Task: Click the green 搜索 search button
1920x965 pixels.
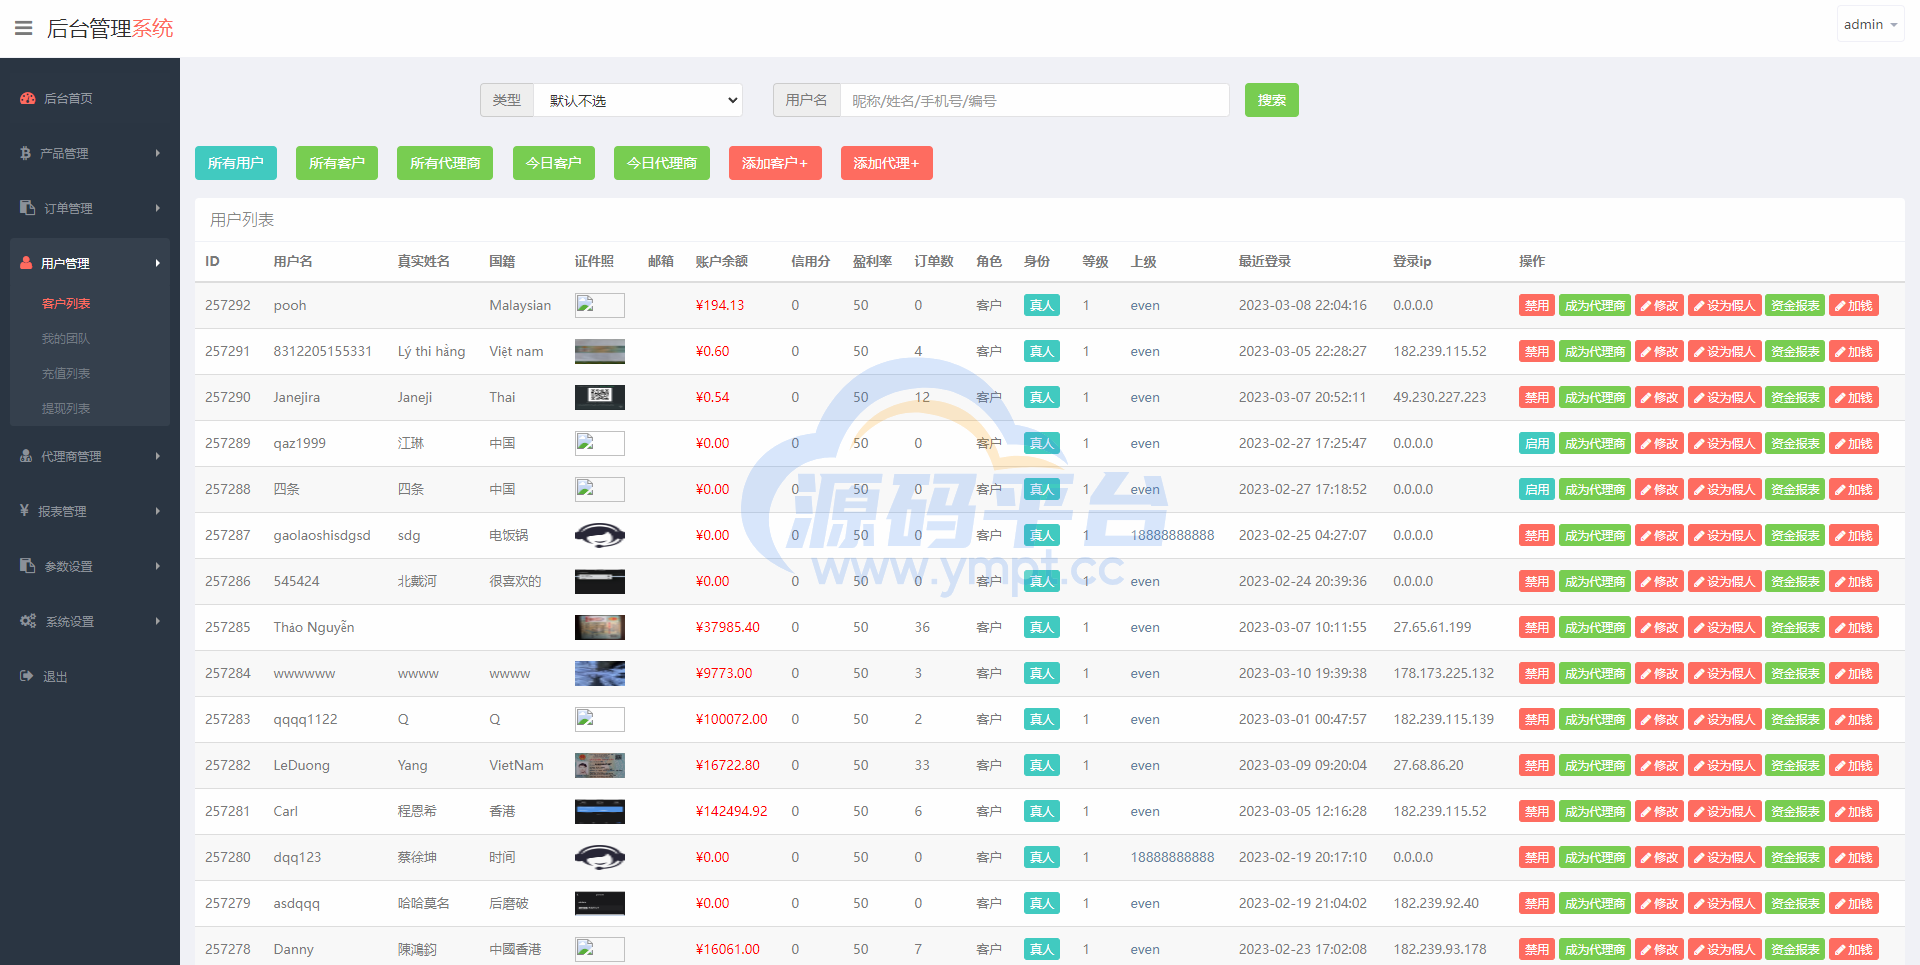Action: coord(1271,100)
